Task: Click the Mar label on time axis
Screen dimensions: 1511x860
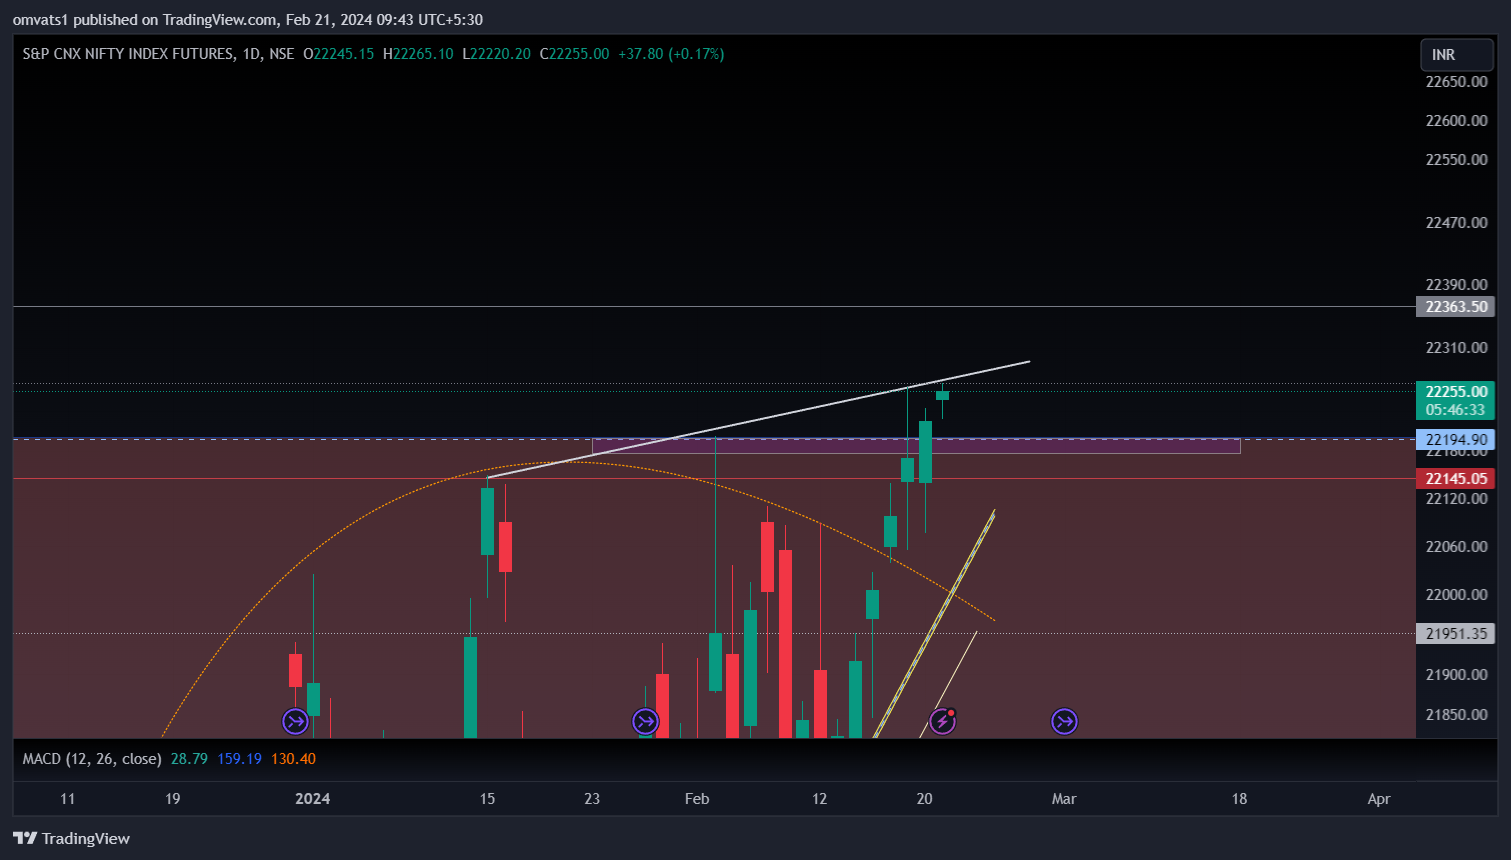Action: 1064,798
